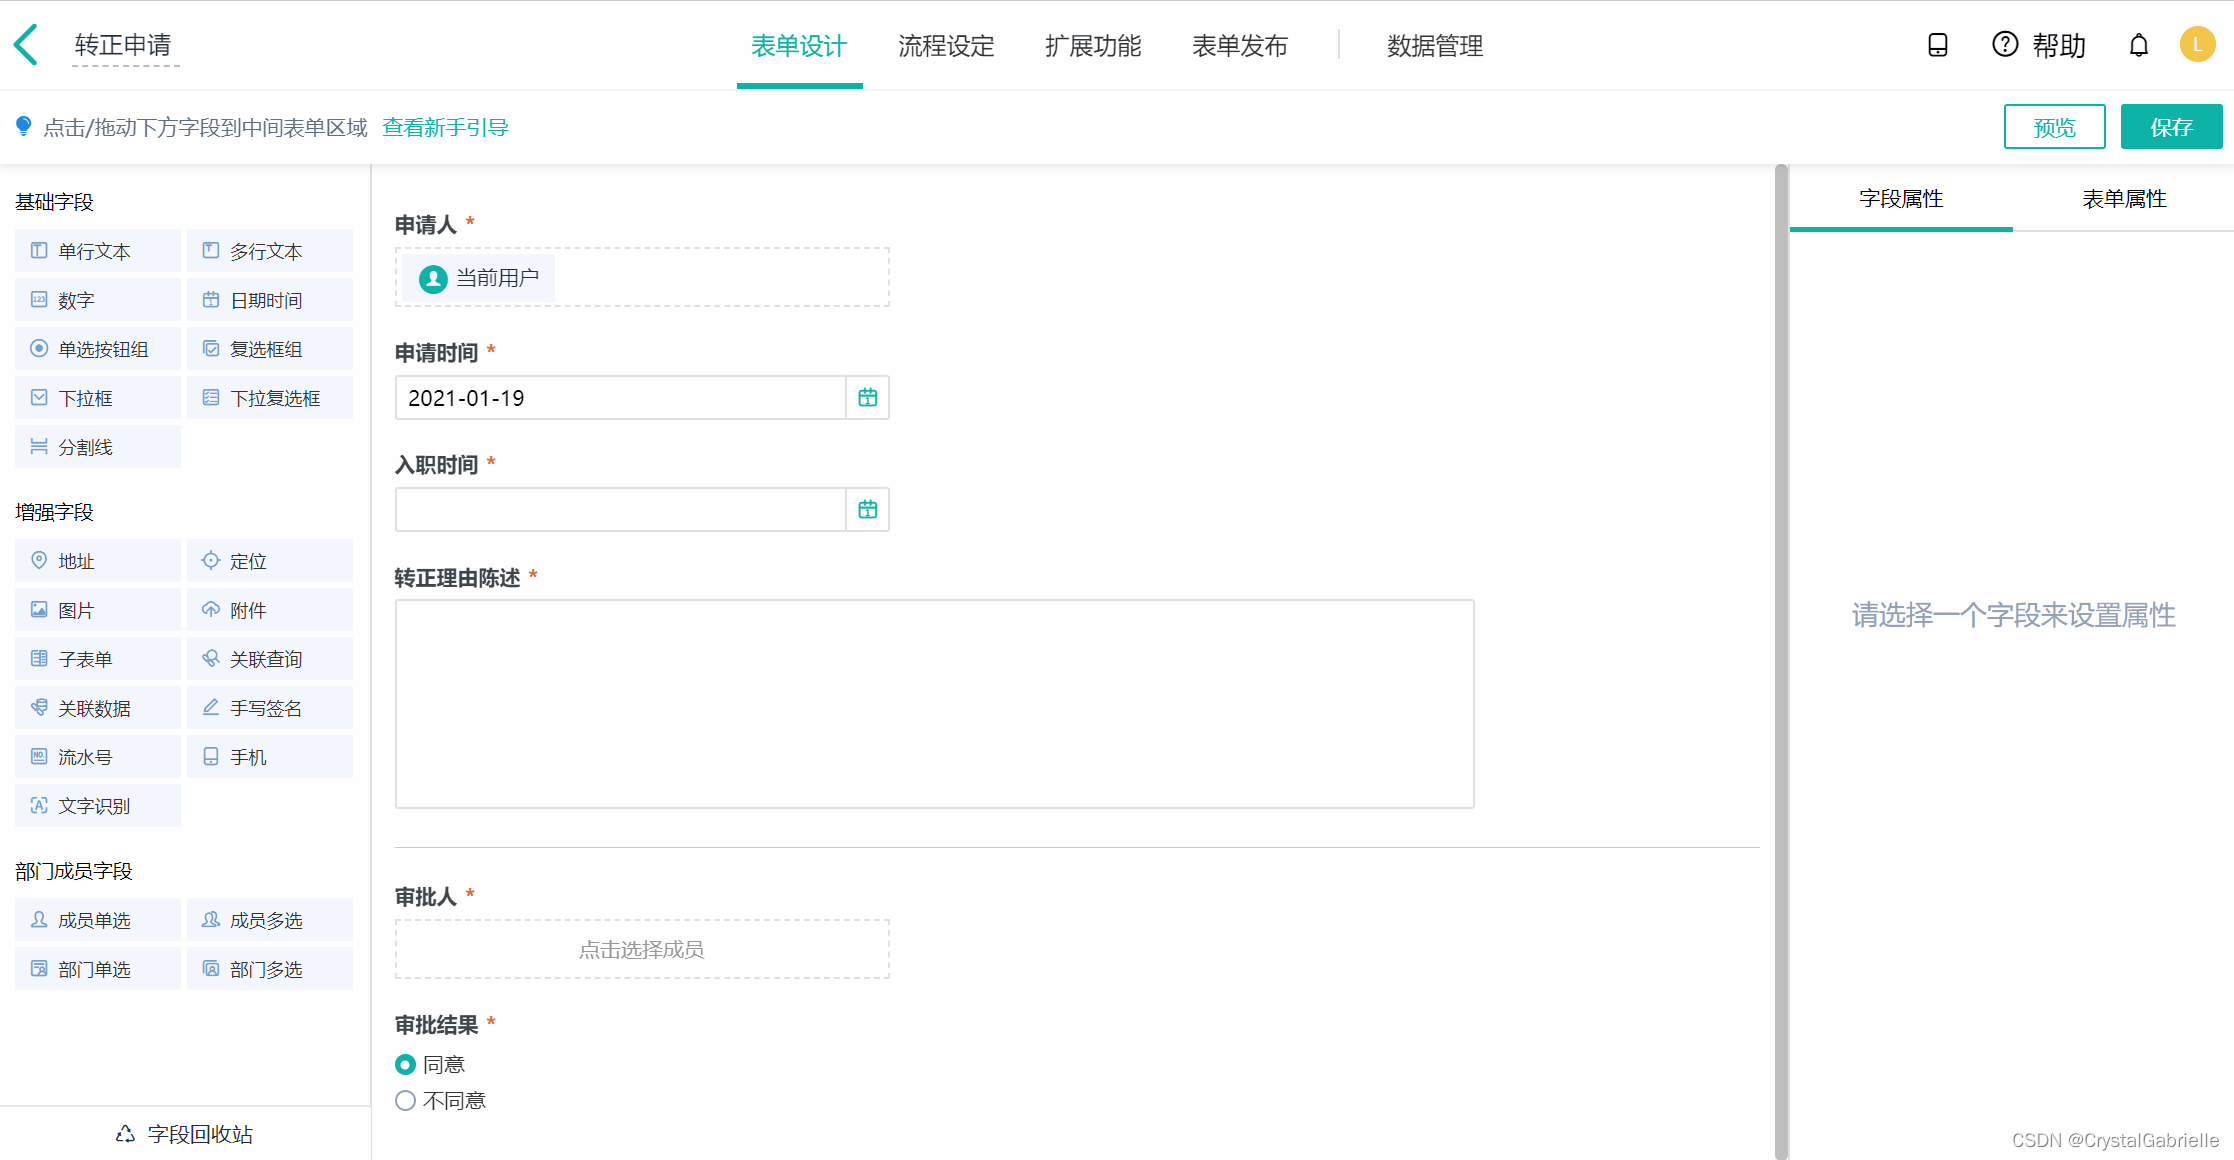
Task: Add a 下拉复选框 field
Action: point(269,398)
